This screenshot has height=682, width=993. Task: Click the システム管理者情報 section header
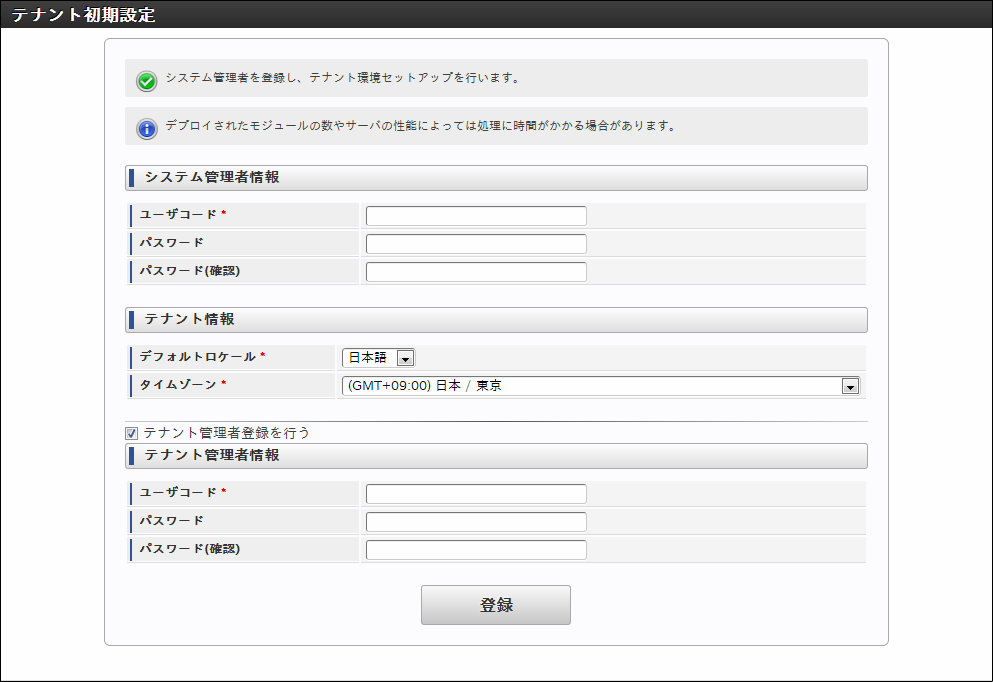(x=212, y=178)
